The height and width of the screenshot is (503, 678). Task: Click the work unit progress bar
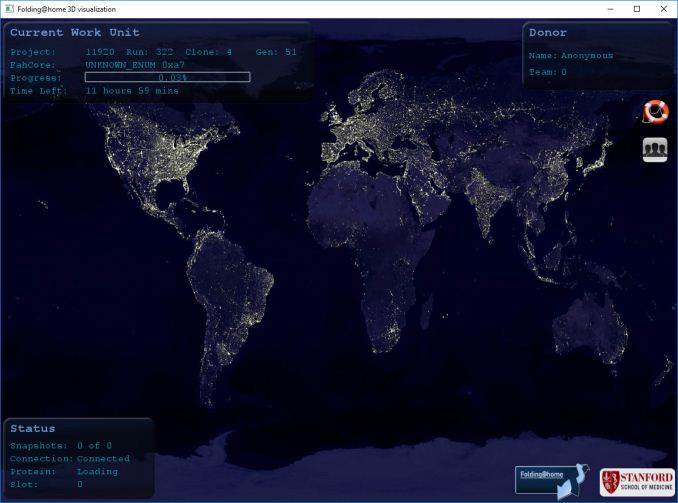(x=167, y=77)
